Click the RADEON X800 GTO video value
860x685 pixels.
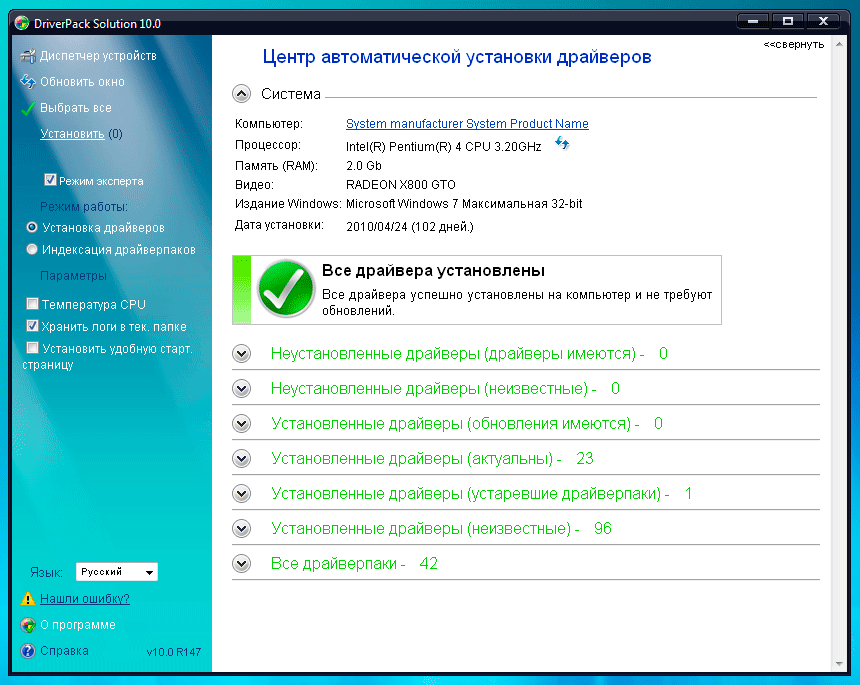[401, 185]
